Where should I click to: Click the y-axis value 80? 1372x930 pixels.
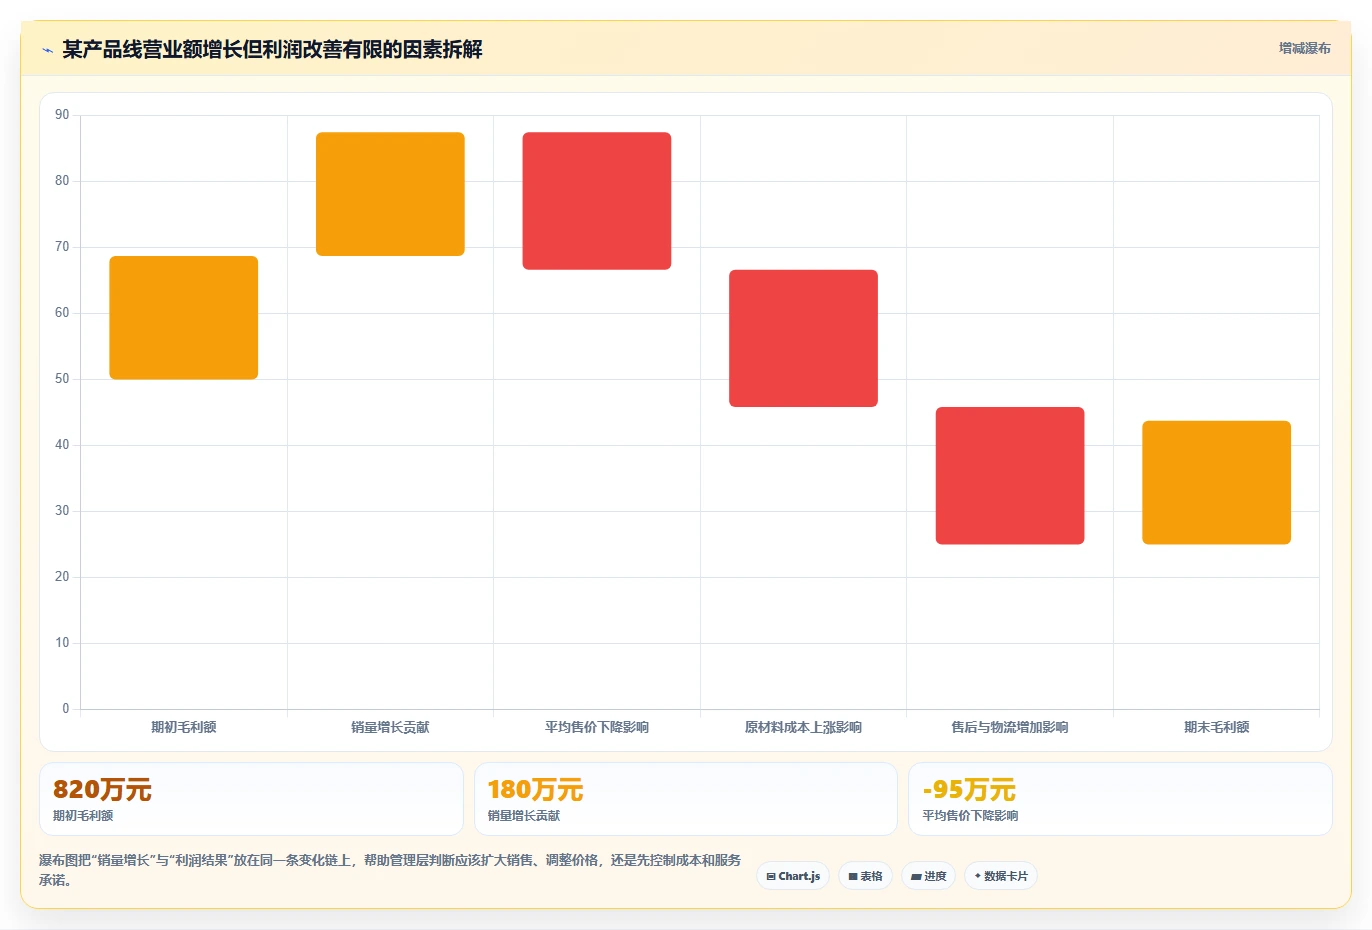pos(62,181)
